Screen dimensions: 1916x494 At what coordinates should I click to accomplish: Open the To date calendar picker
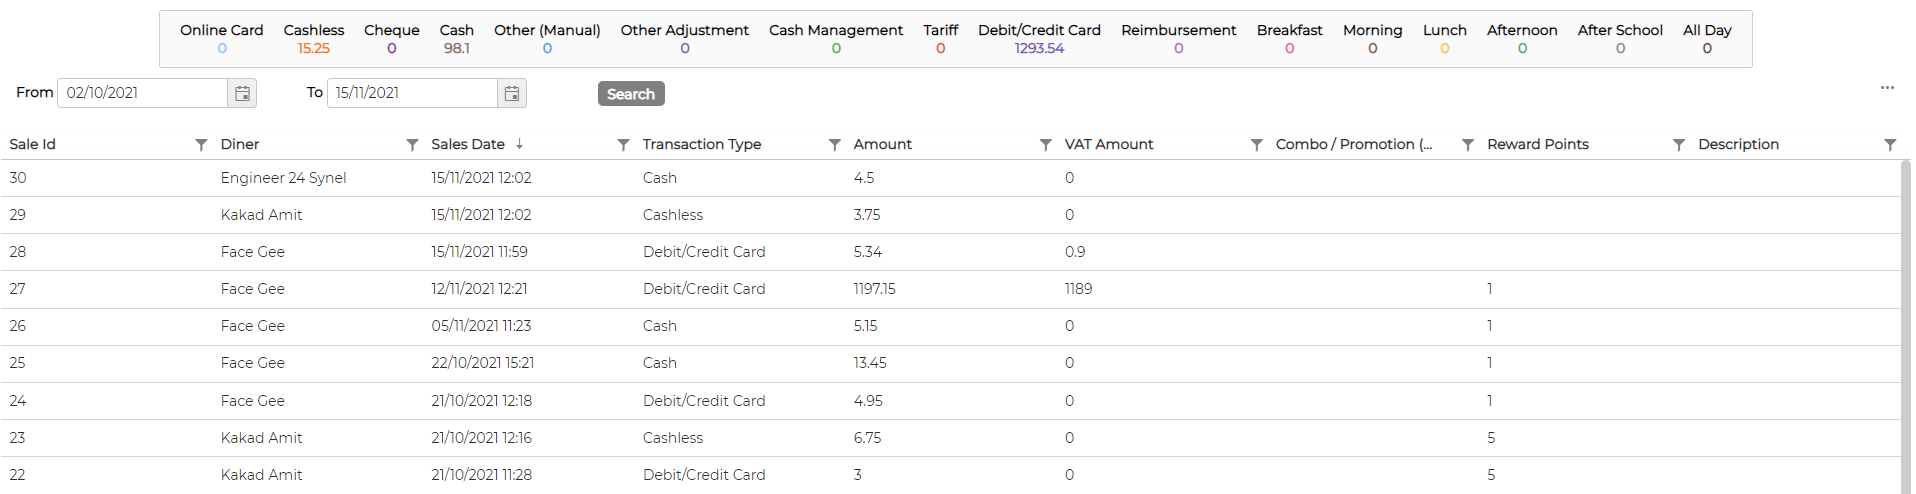[x=512, y=93]
